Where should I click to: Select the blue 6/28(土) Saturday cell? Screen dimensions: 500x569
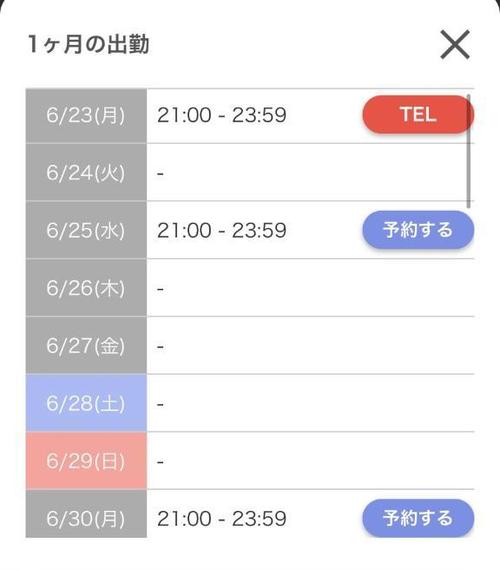click(x=86, y=403)
